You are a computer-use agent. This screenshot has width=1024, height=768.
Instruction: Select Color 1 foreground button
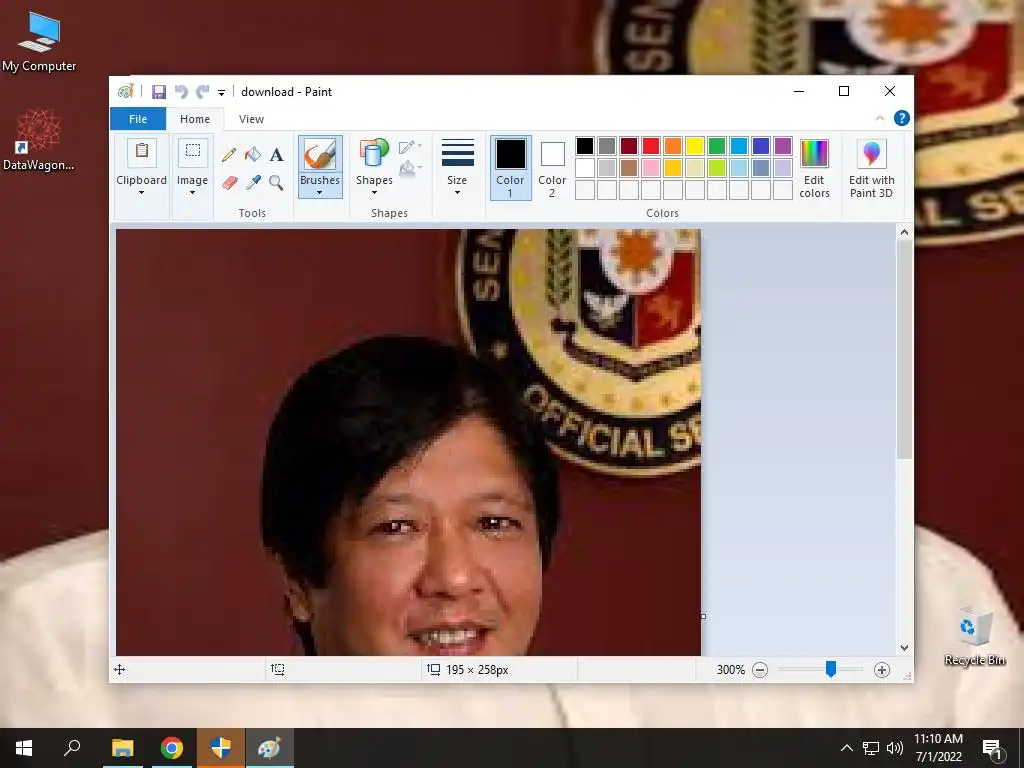point(511,167)
